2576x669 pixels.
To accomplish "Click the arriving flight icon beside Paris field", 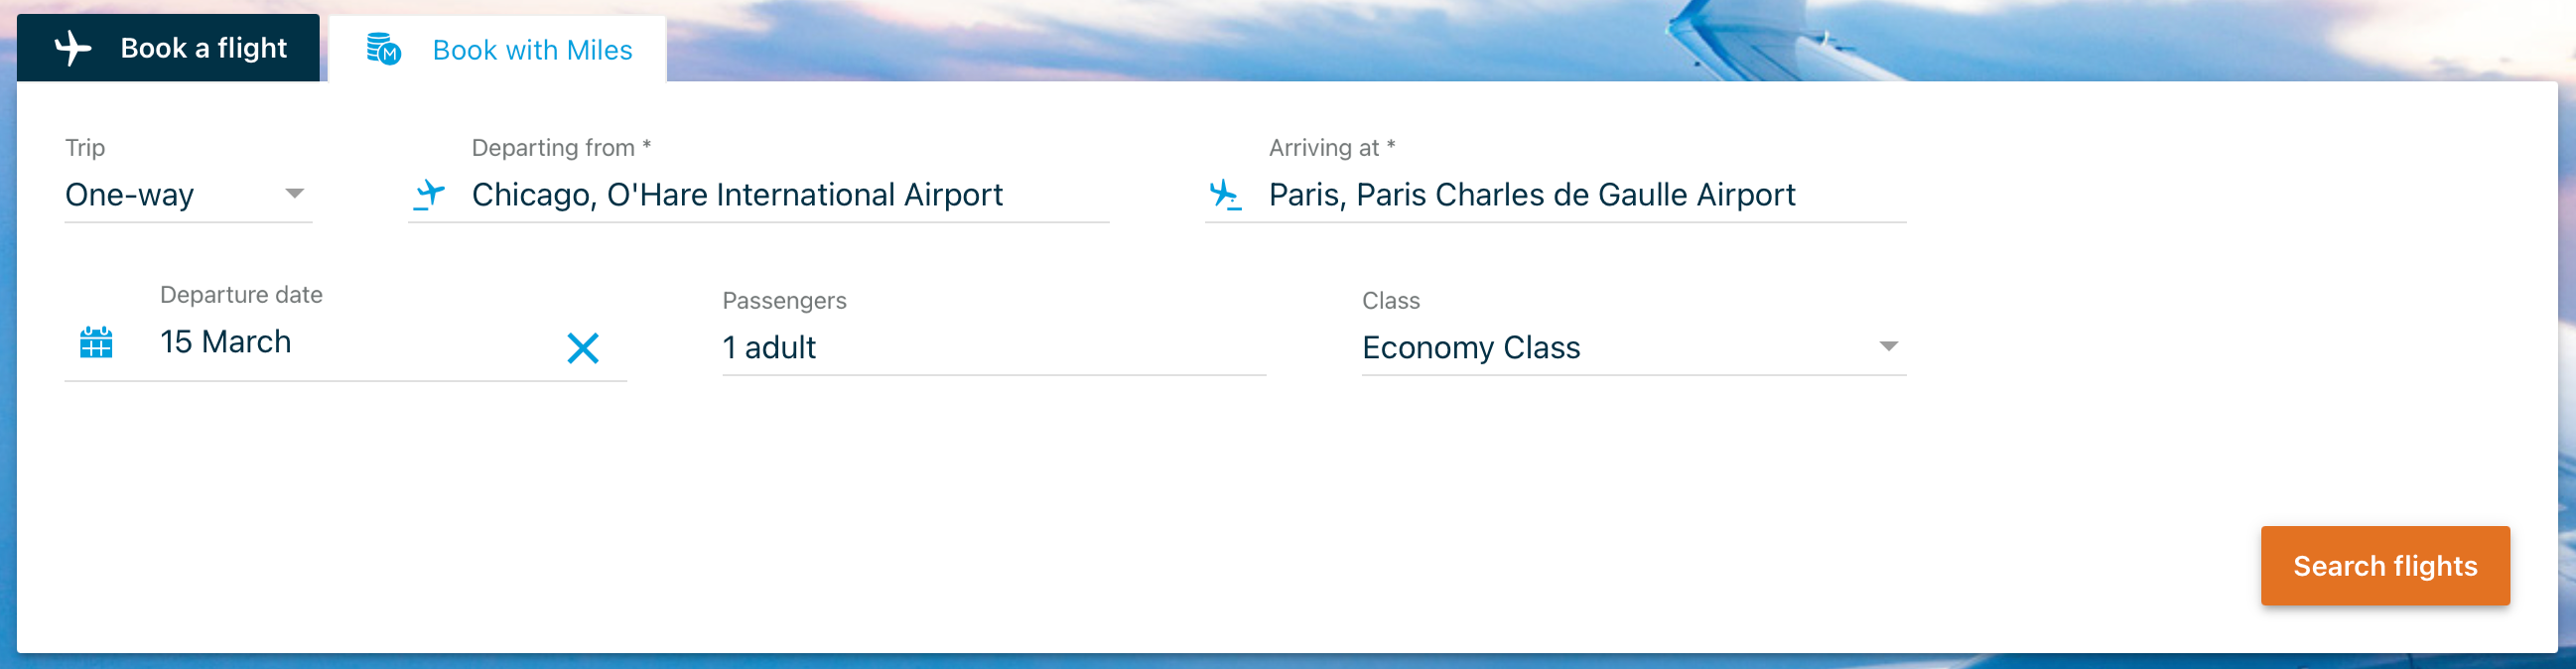I will click(x=1227, y=195).
